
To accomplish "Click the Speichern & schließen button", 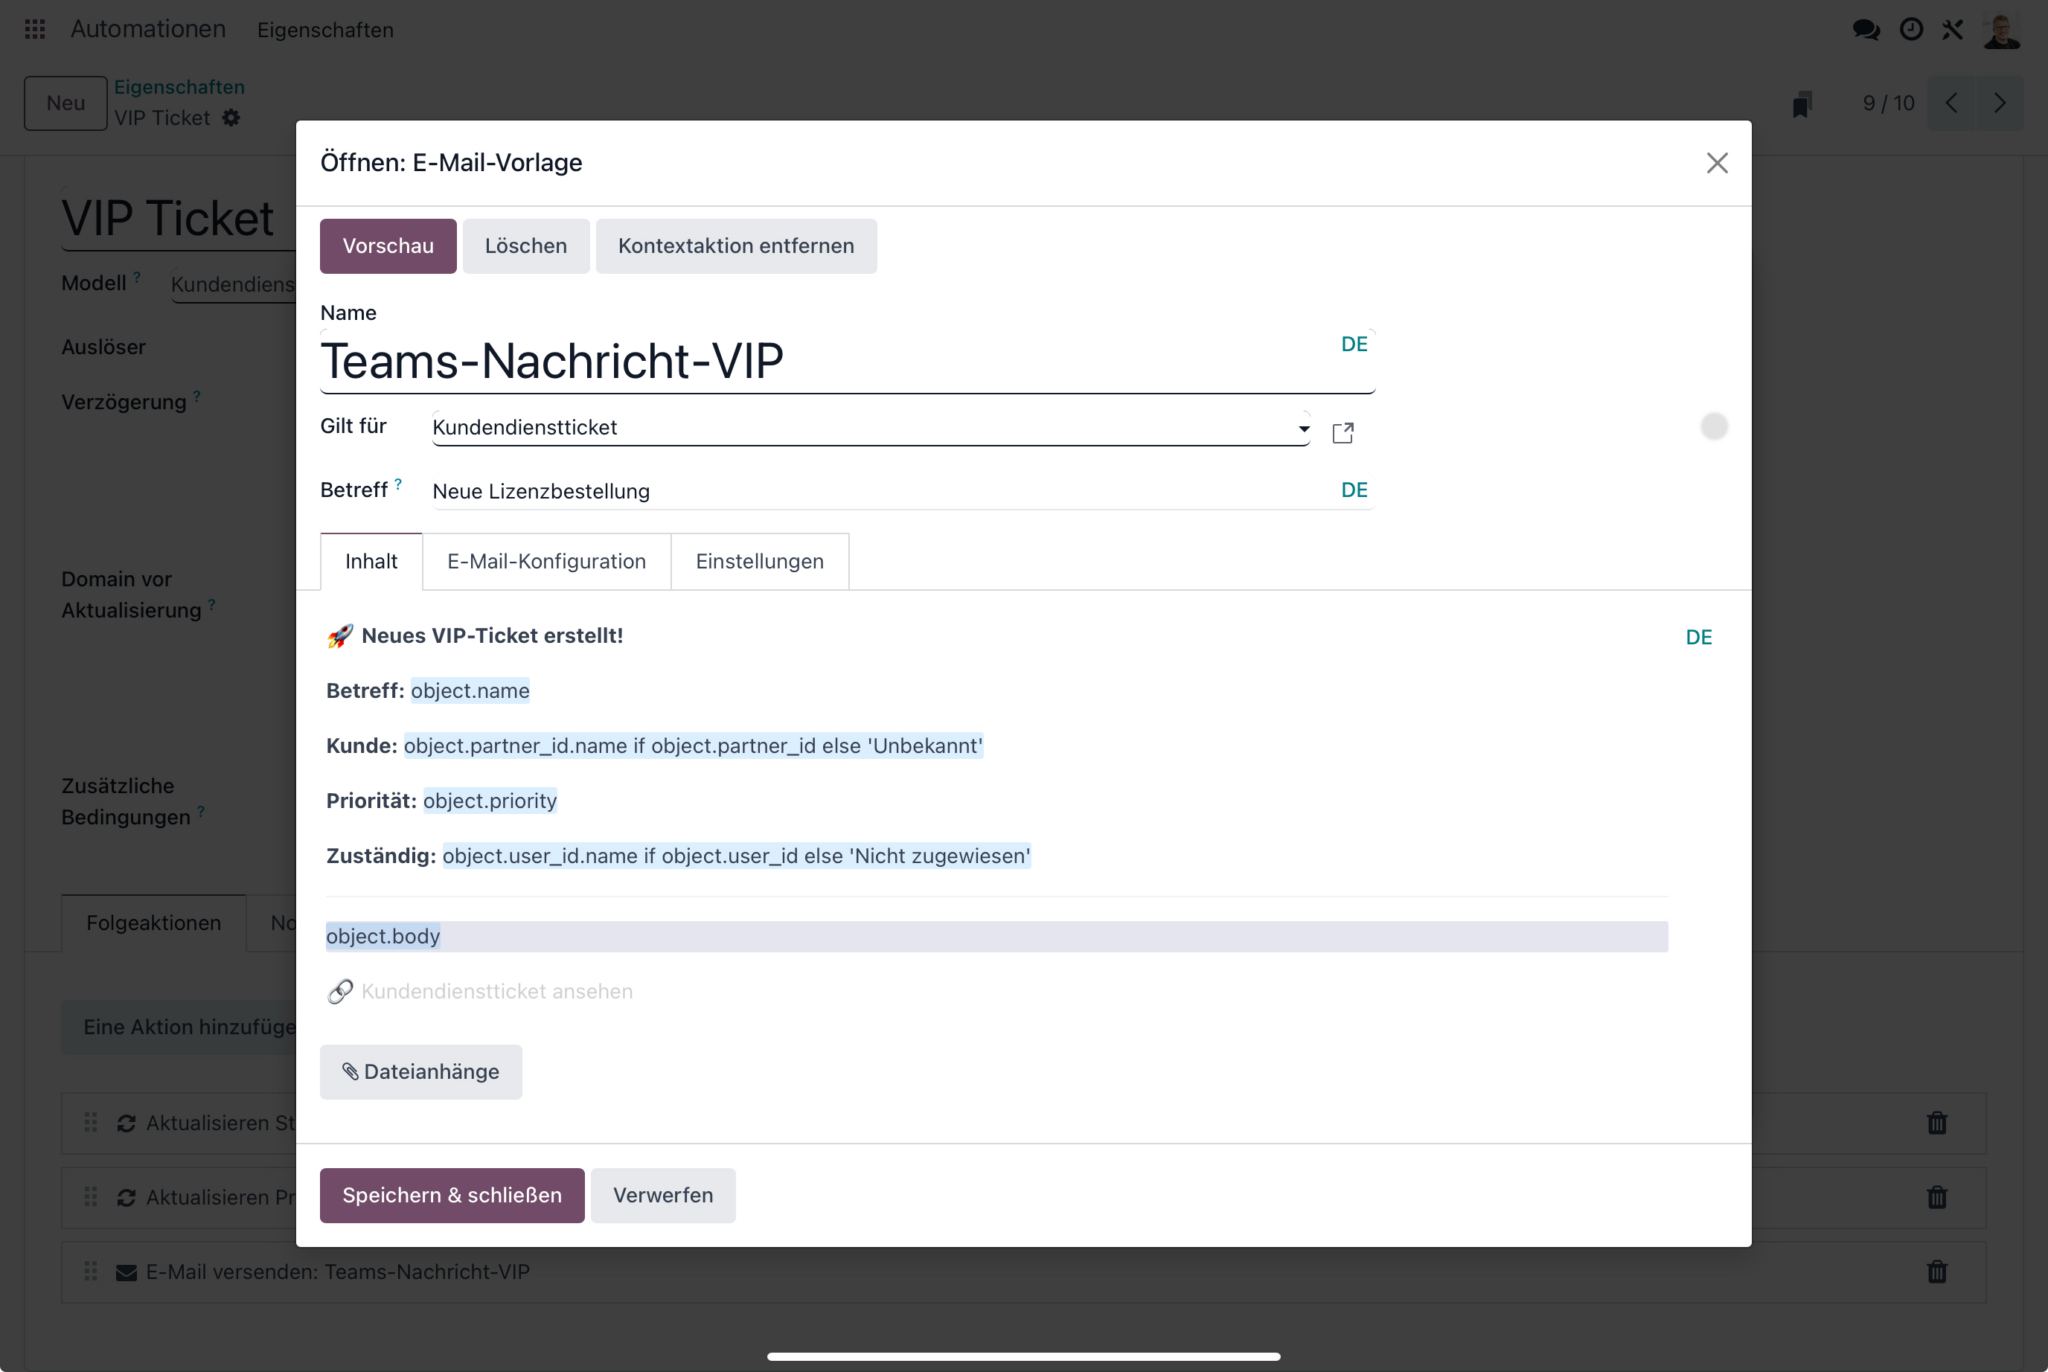I will [x=451, y=1195].
